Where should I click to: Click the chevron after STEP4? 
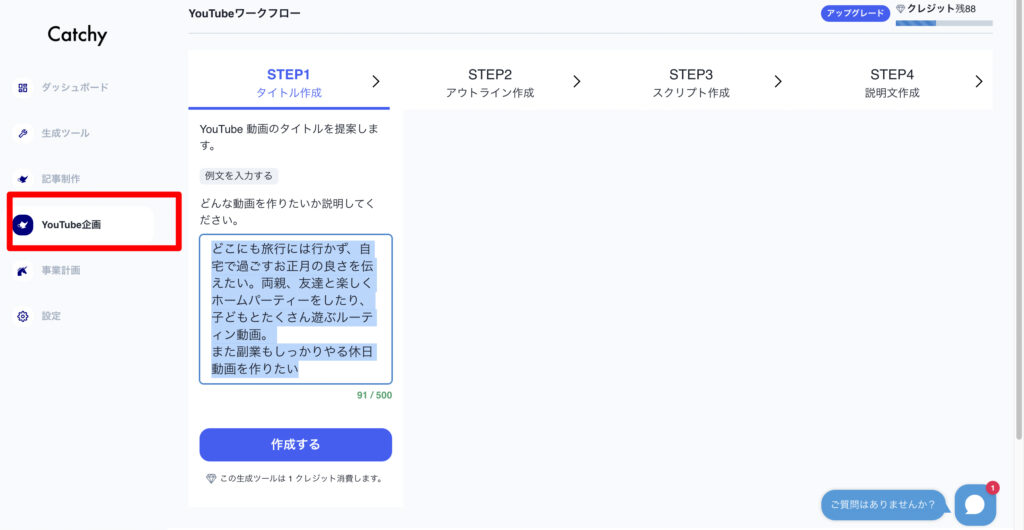click(x=979, y=82)
